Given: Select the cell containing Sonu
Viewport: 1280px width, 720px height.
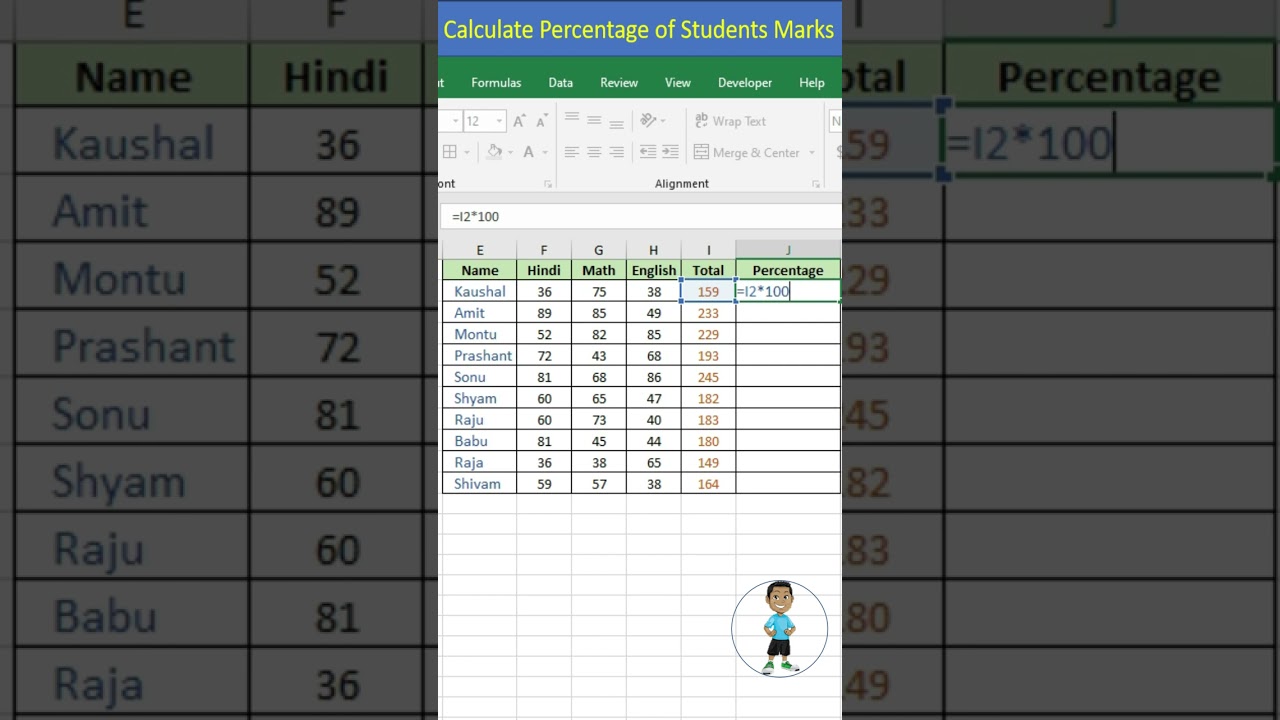Looking at the screenshot, I should point(480,377).
